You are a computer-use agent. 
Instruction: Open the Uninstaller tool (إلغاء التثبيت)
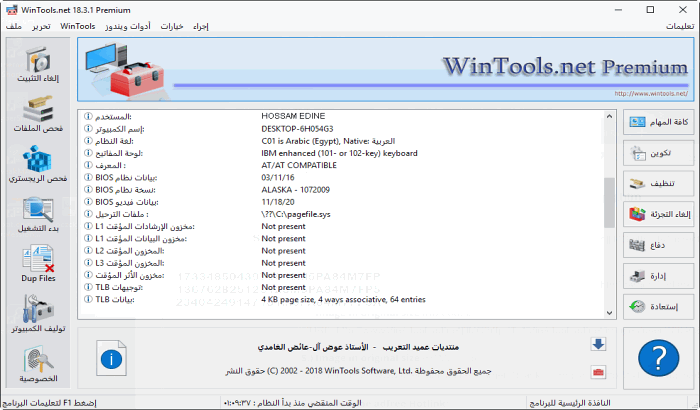(x=38, y=65)
